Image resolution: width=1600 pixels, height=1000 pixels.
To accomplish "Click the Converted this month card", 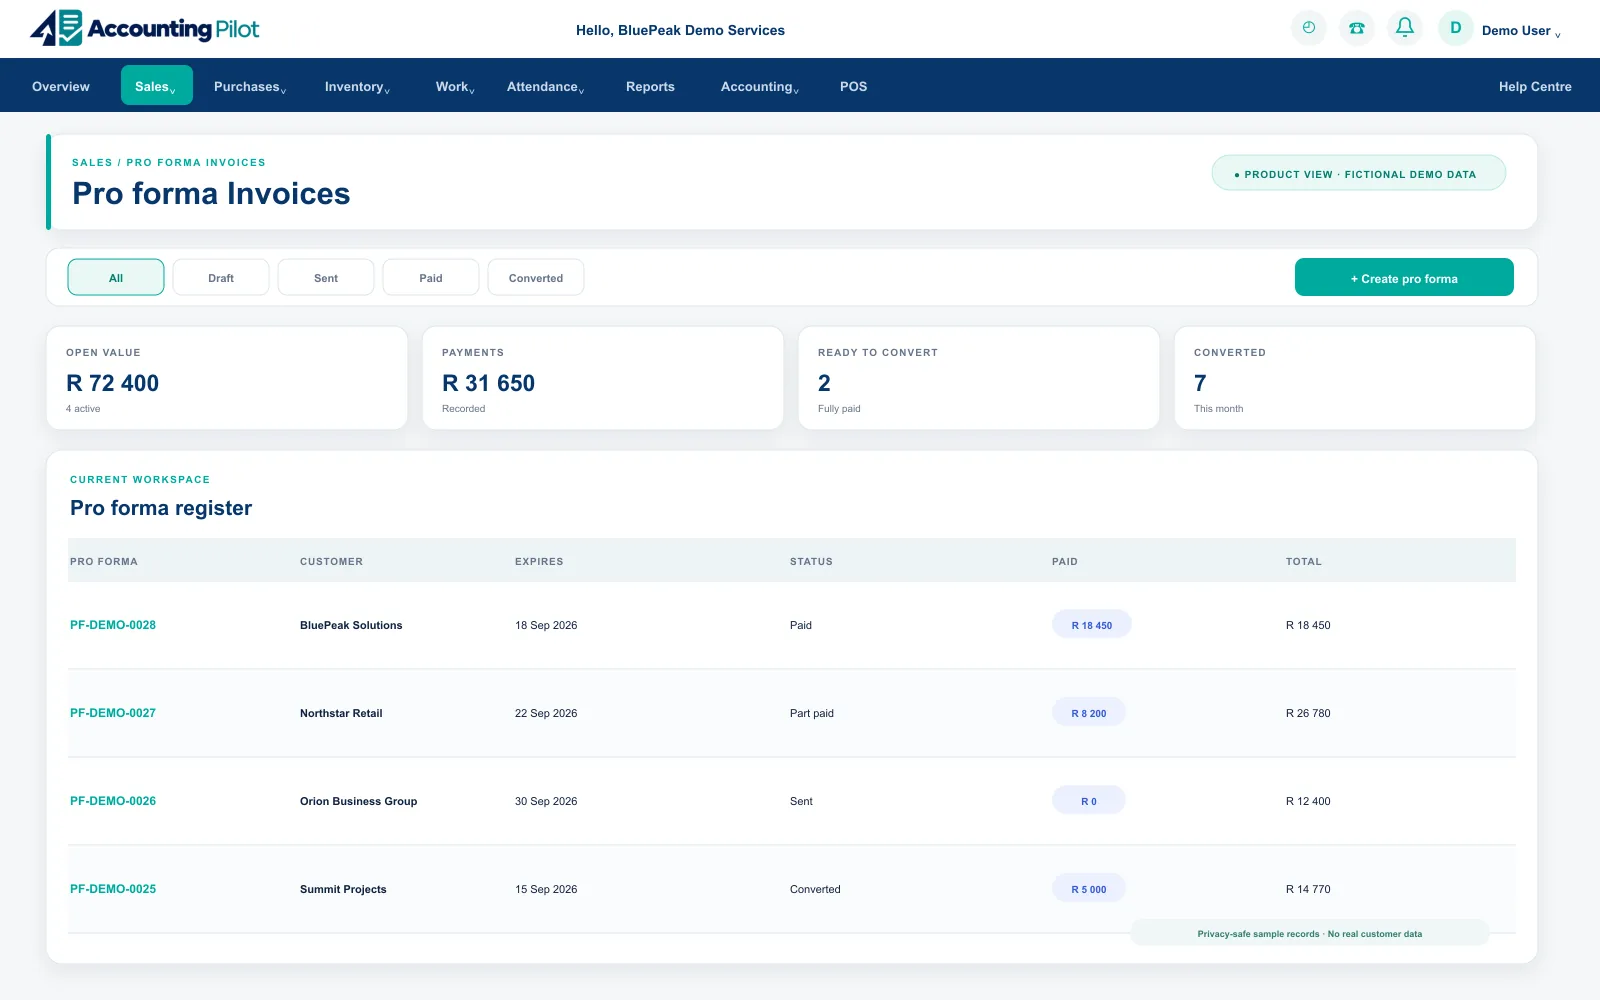I will (x=1355, y=378).
